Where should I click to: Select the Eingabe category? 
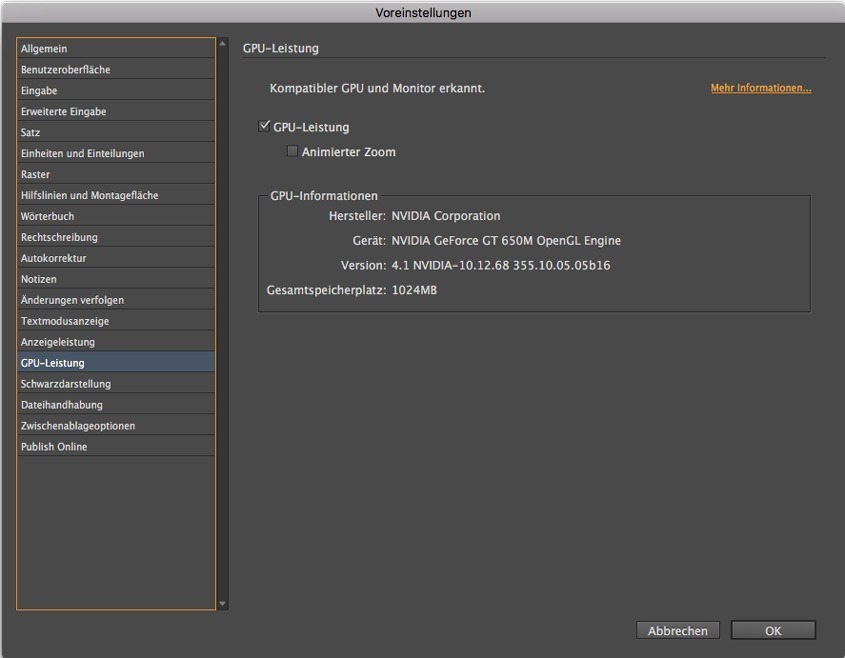click(x=116, y=91)
